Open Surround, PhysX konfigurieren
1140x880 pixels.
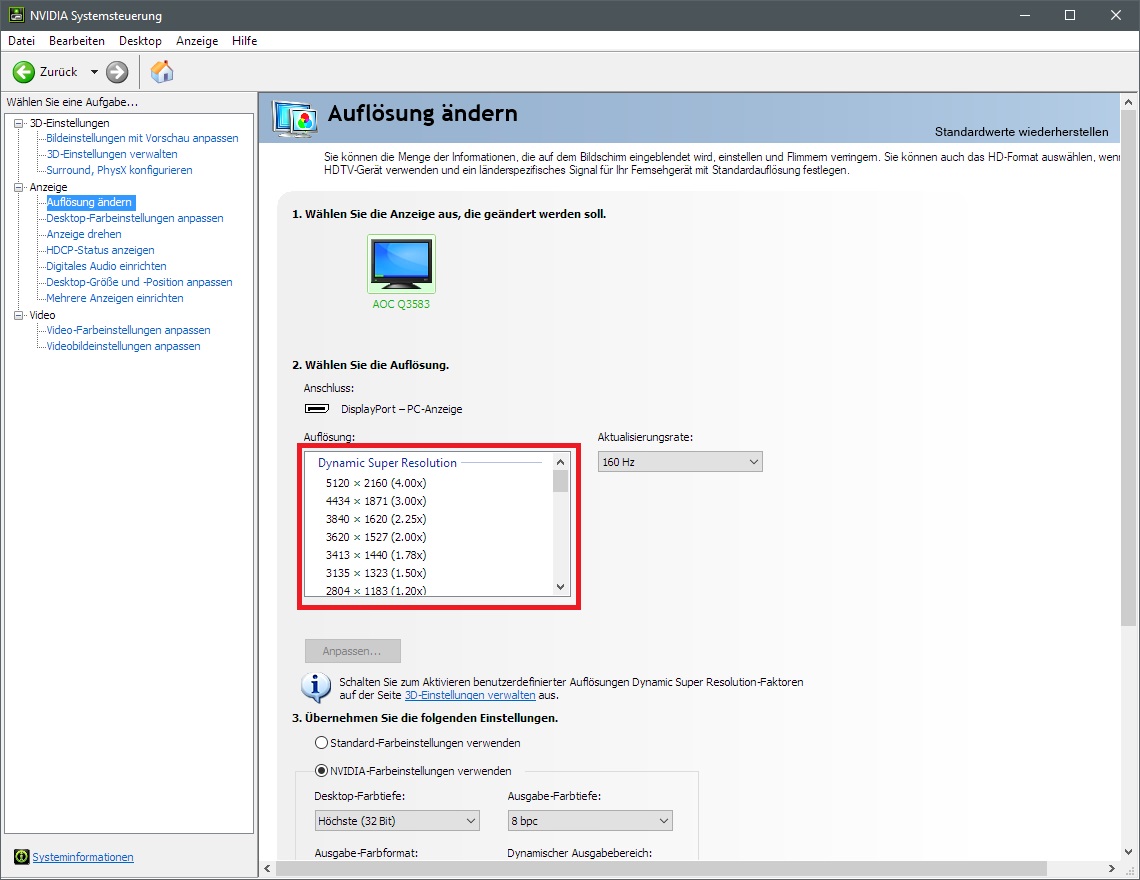(119, 170)
